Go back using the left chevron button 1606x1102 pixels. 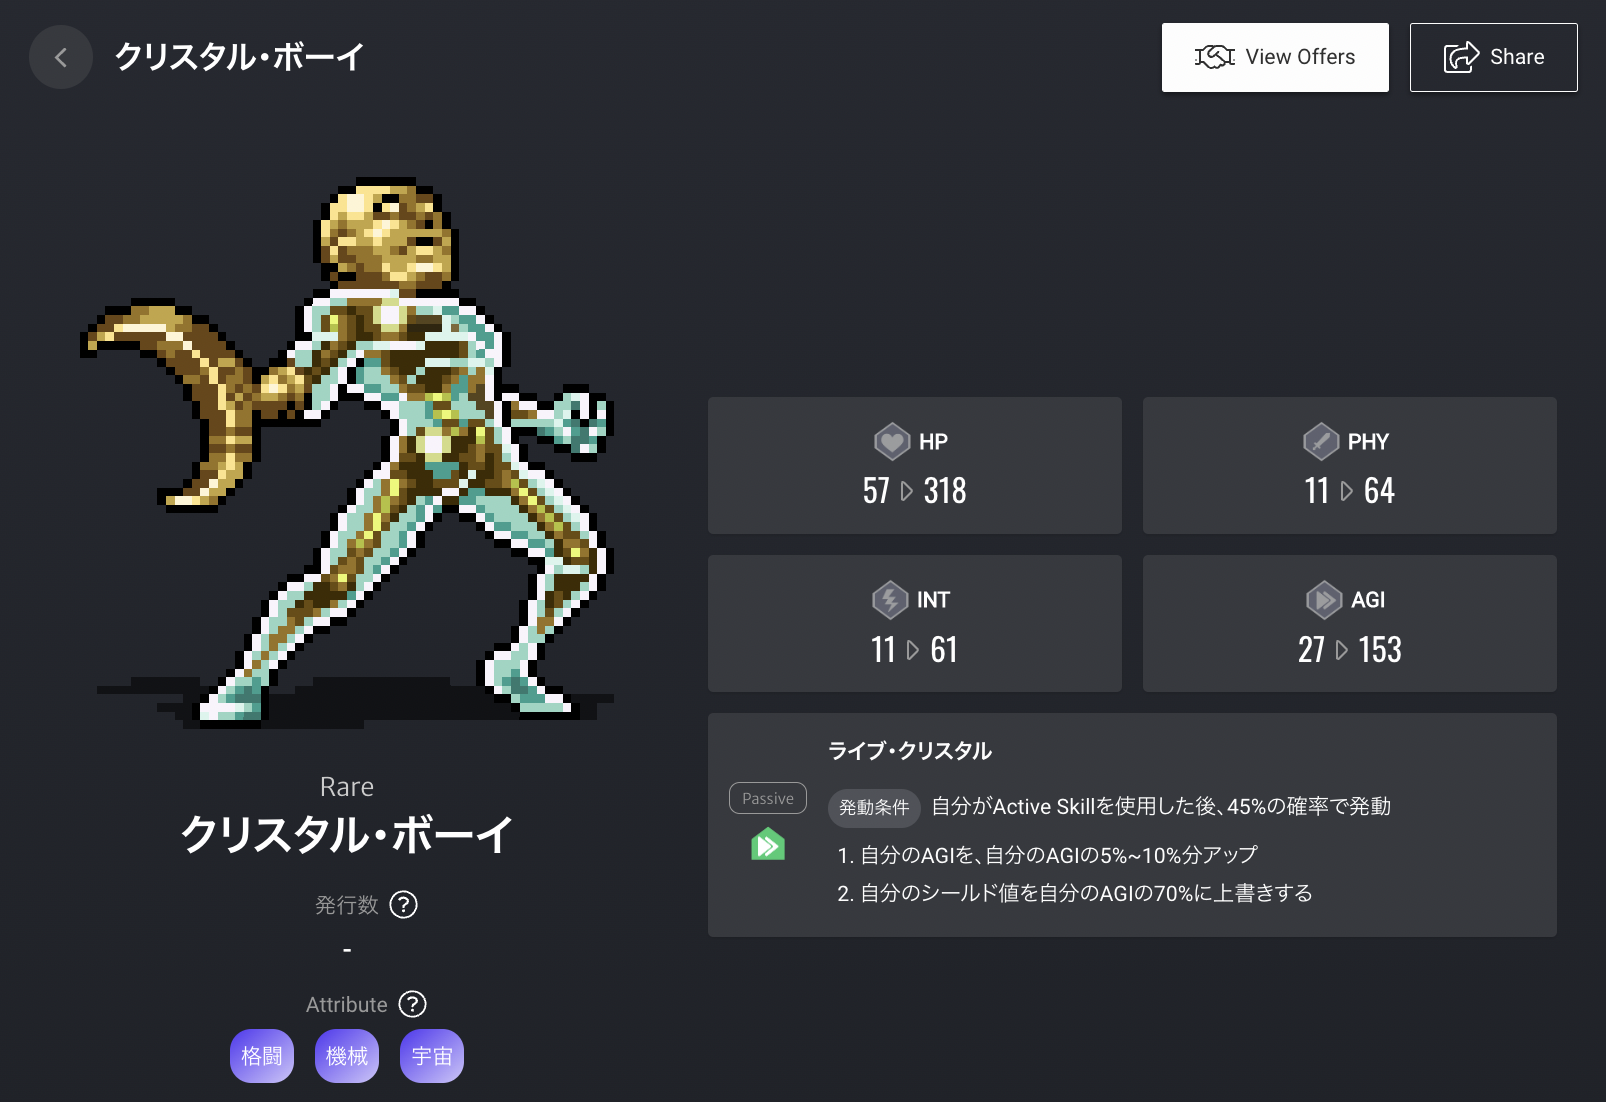pos(61,57)
